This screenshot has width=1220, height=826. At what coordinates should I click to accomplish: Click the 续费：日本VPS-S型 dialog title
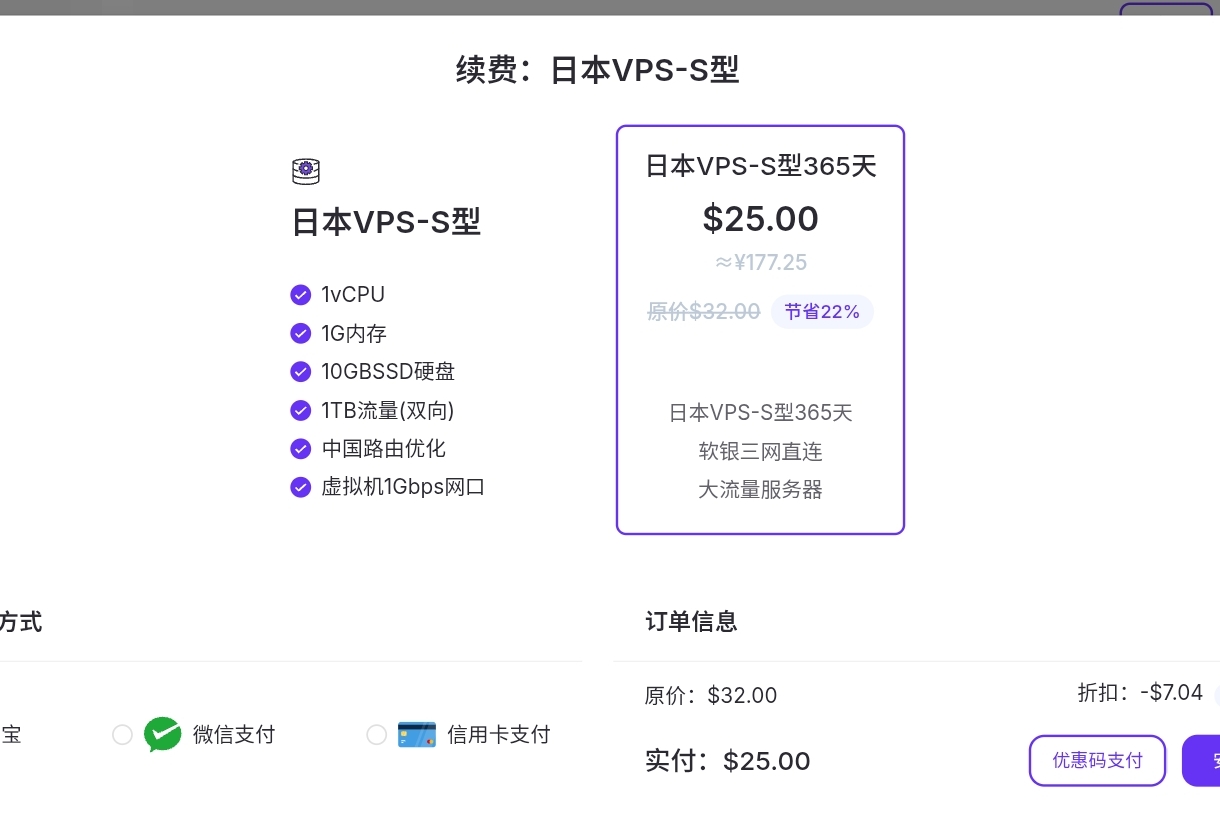(x=598, y=71)
